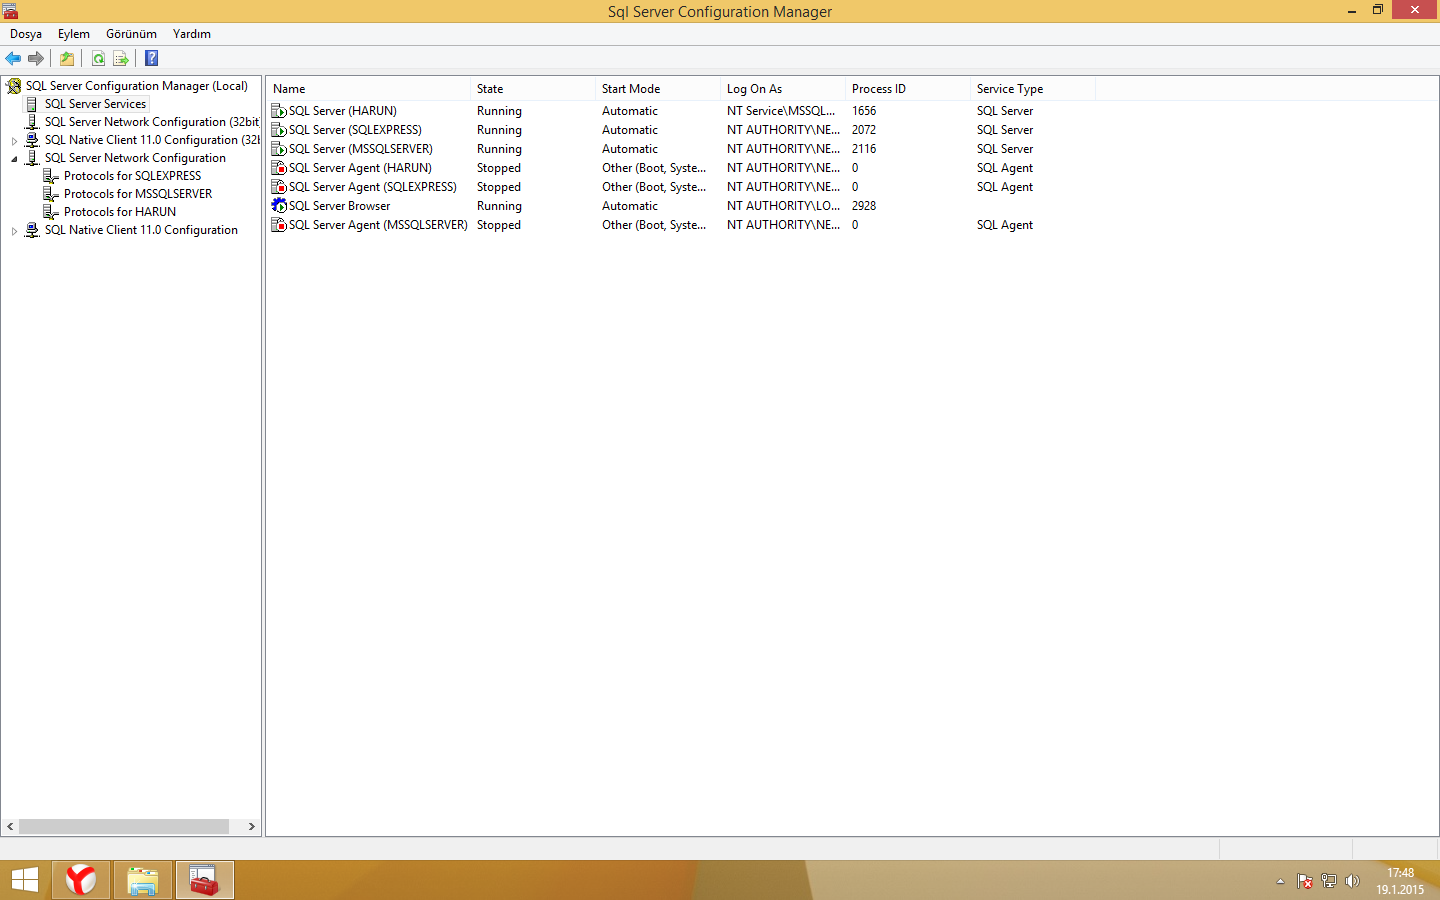
Task: Select Protocols for HARUN tree item label
Action: click(120, 212)
